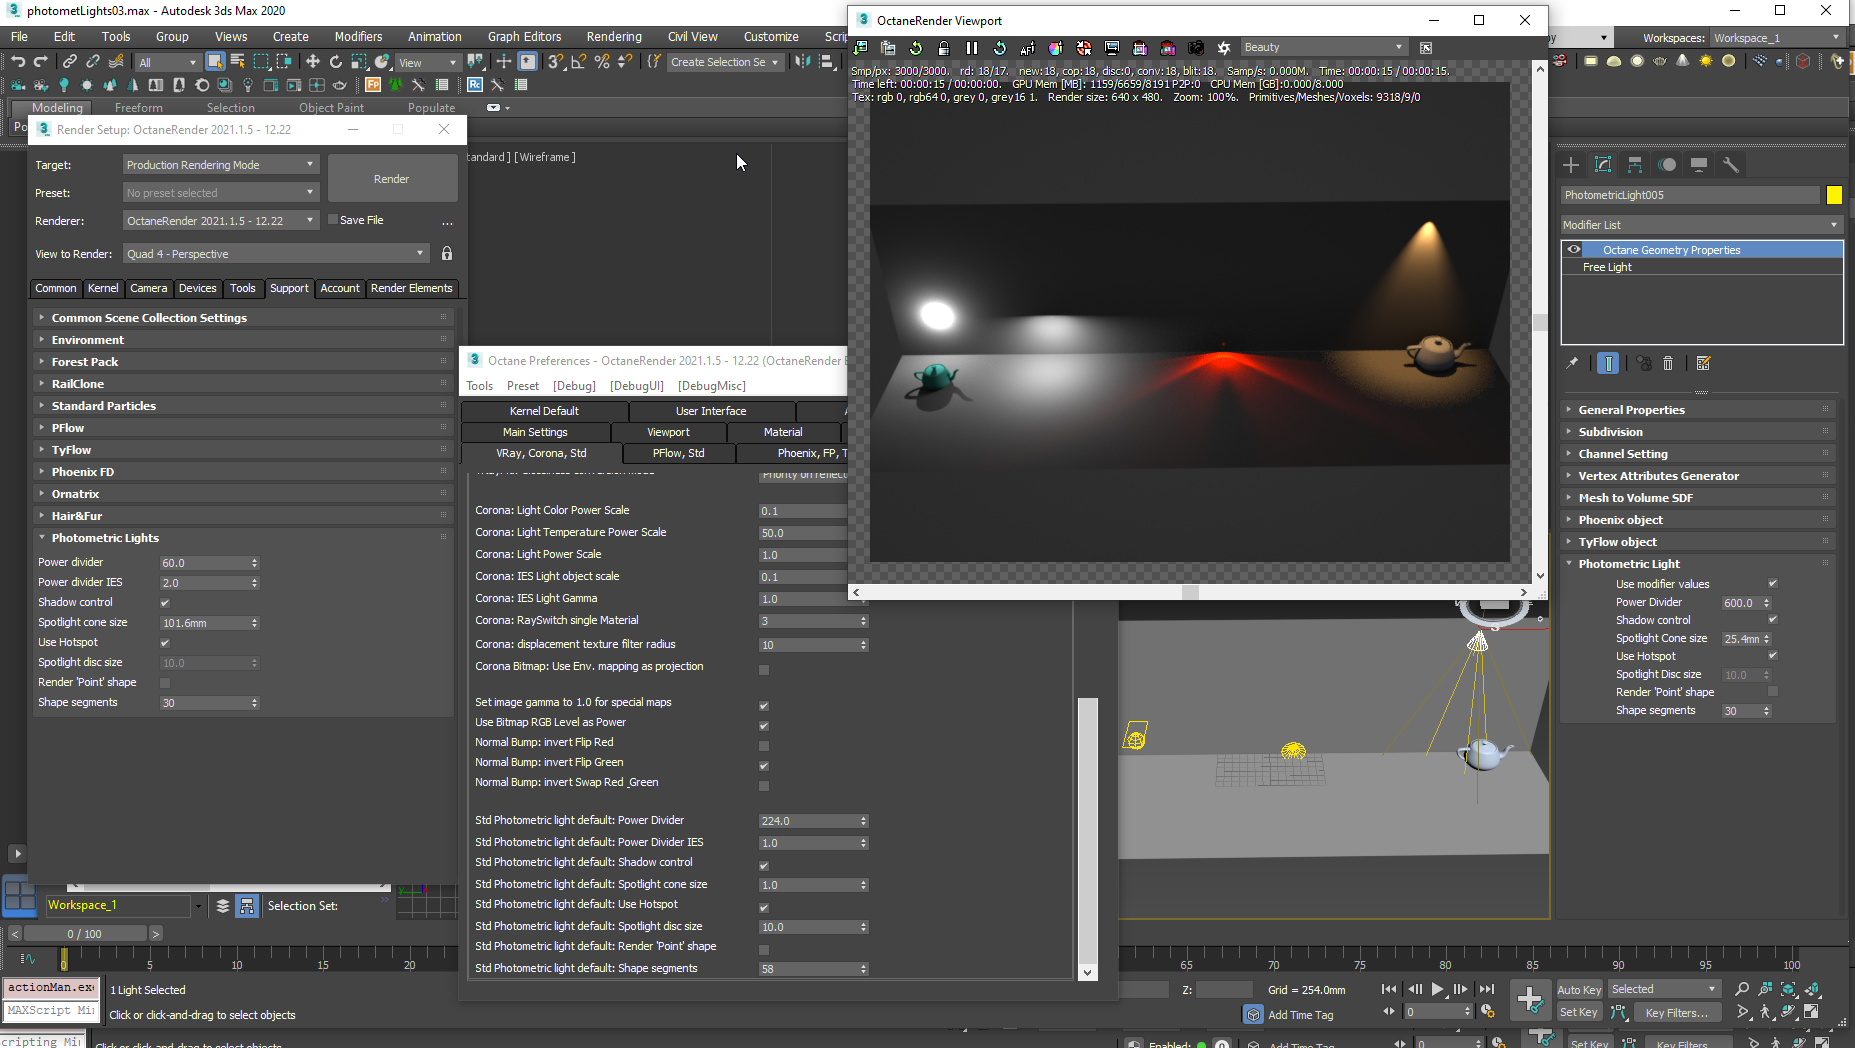This screenshot has width=1855, height=1048.
Task: Click the undo arrow in main toolbar
Action: (18, 62)
